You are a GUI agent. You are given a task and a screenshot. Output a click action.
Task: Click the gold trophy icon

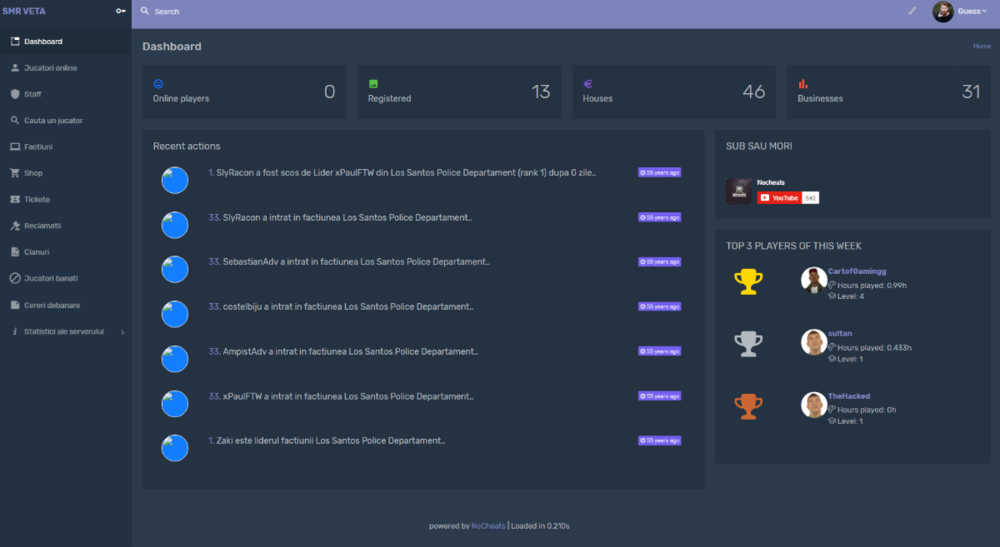pyautogui.click(x=748, y=281)
